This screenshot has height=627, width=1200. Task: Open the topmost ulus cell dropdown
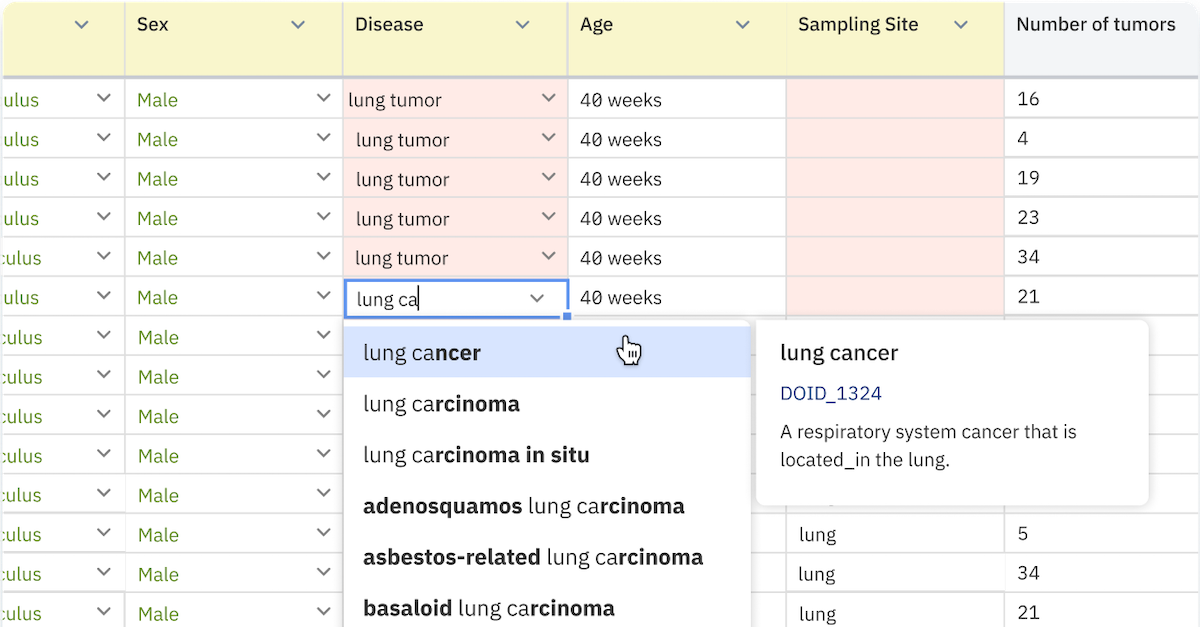tap(104, 98)
